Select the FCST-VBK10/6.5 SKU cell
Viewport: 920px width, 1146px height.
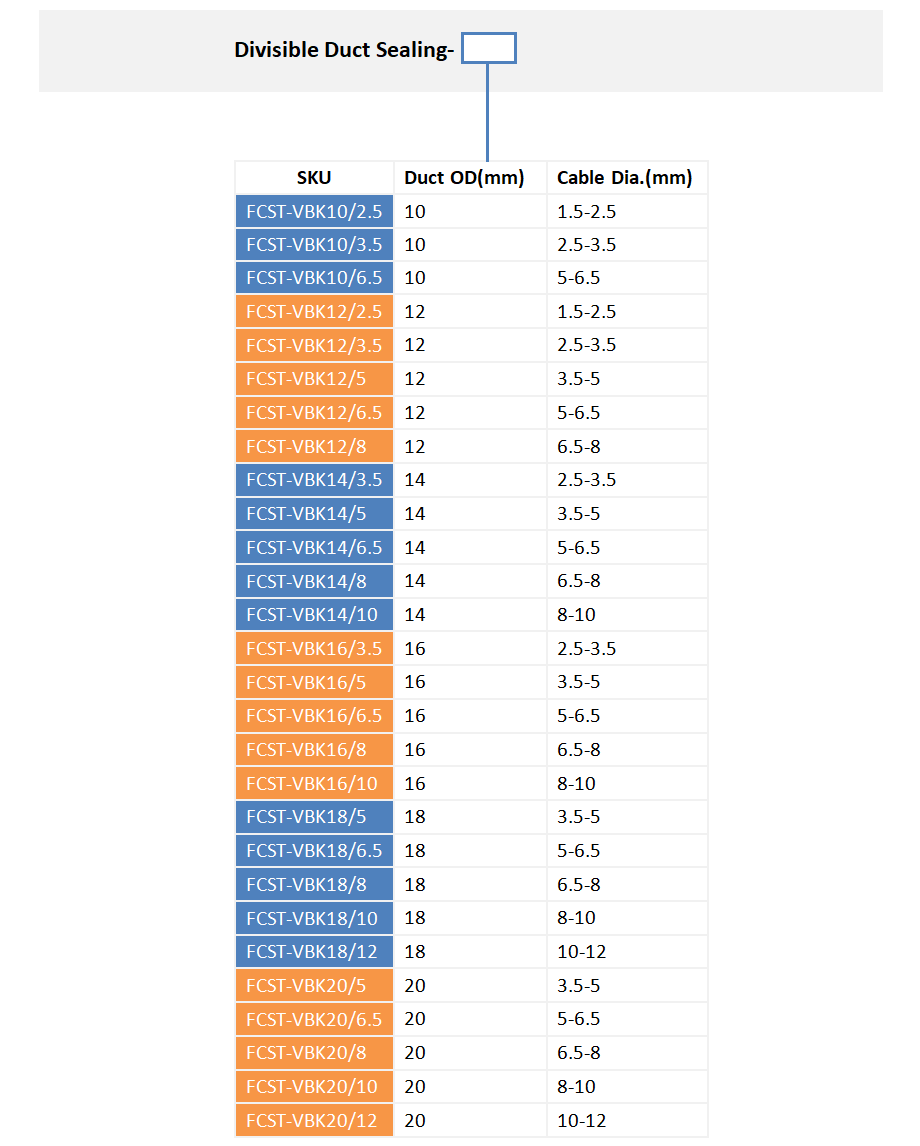click(x=314, y=278)
